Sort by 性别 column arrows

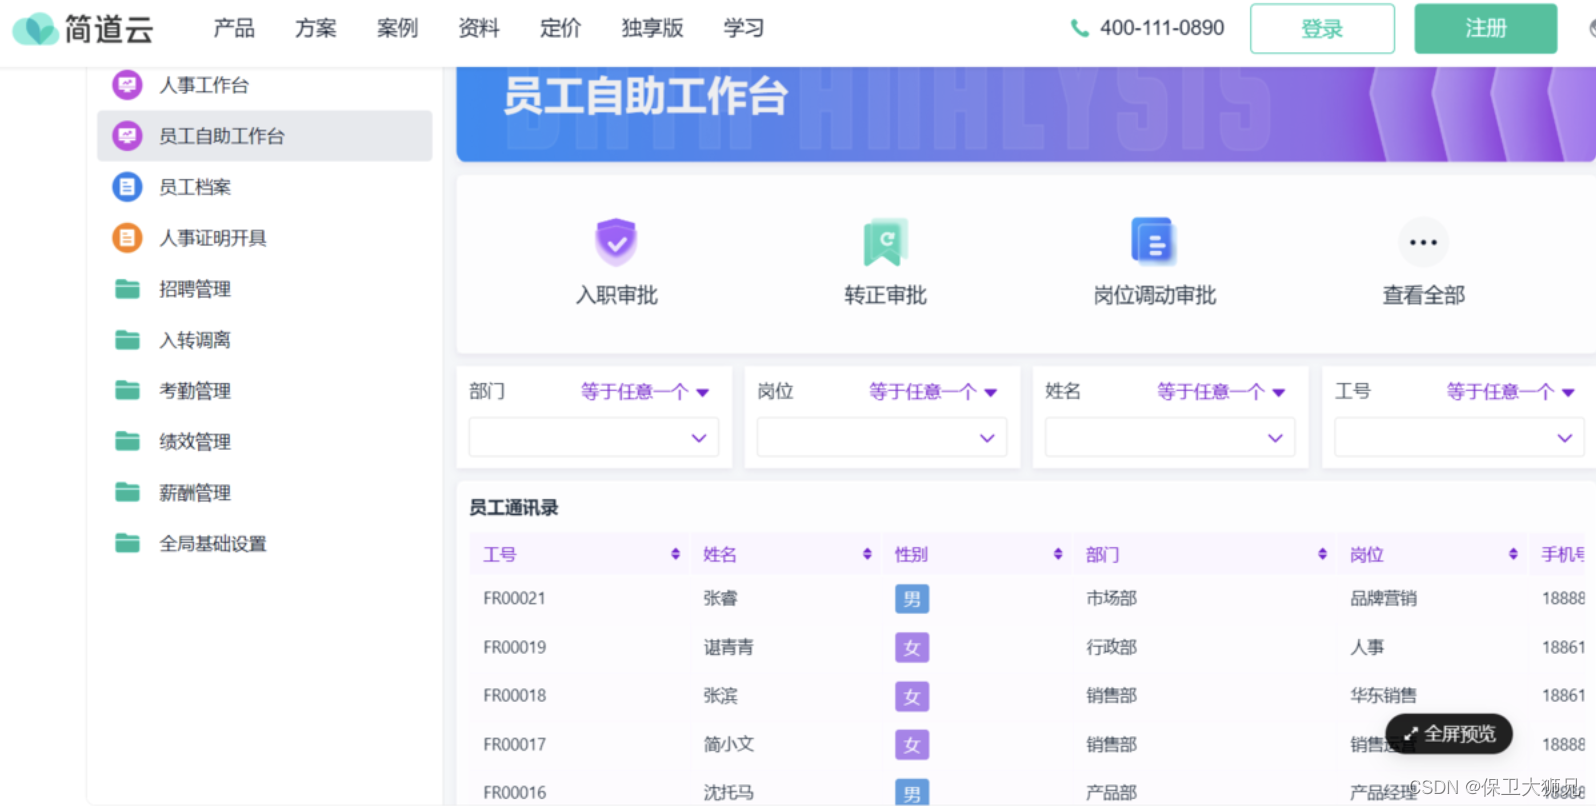pos(1058,554)
